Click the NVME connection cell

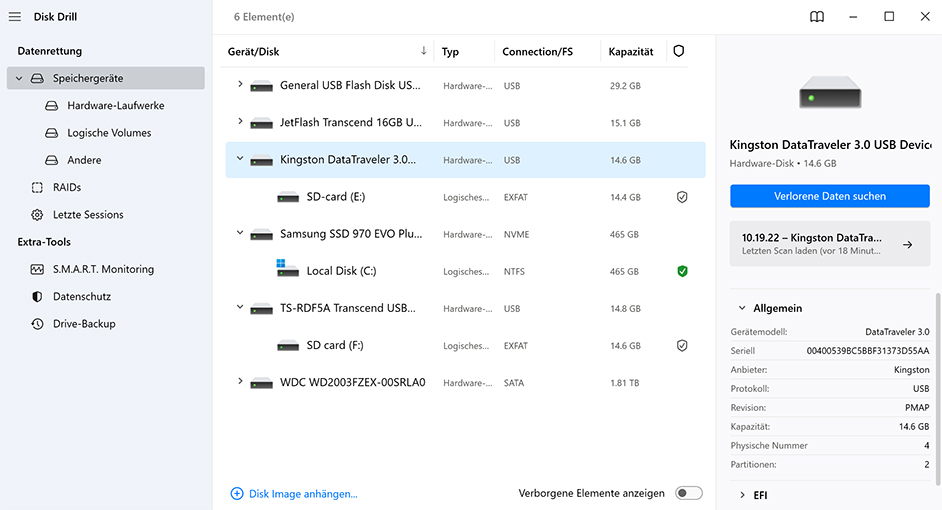click(x=517, y=234)
